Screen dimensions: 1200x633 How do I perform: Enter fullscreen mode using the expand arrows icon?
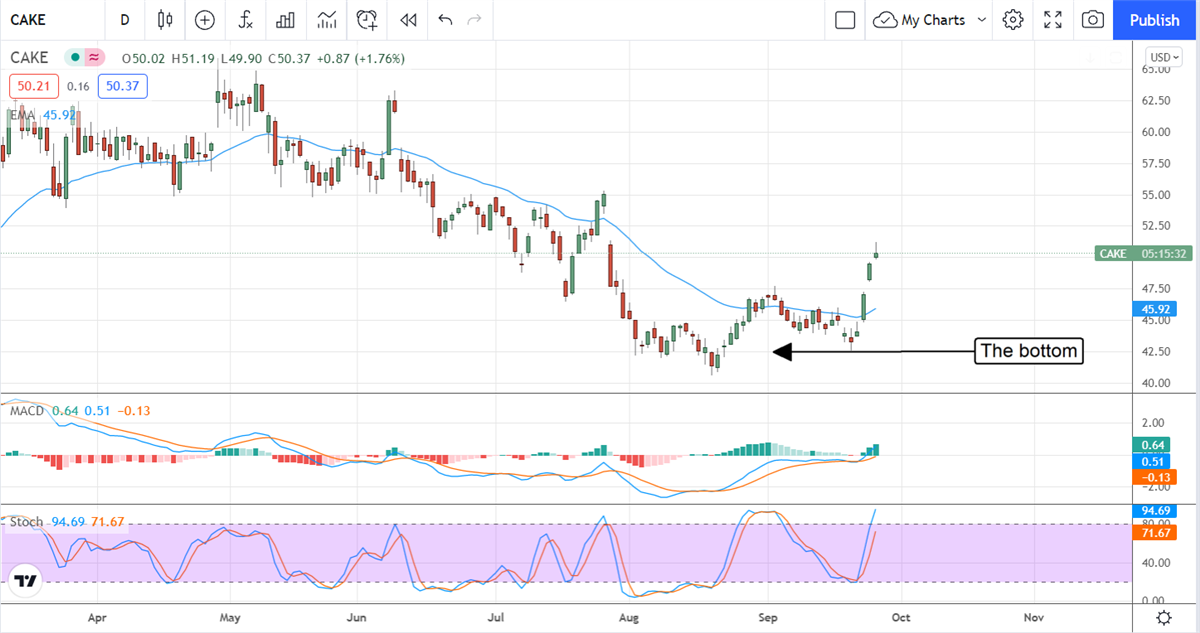click(1053, 20)
